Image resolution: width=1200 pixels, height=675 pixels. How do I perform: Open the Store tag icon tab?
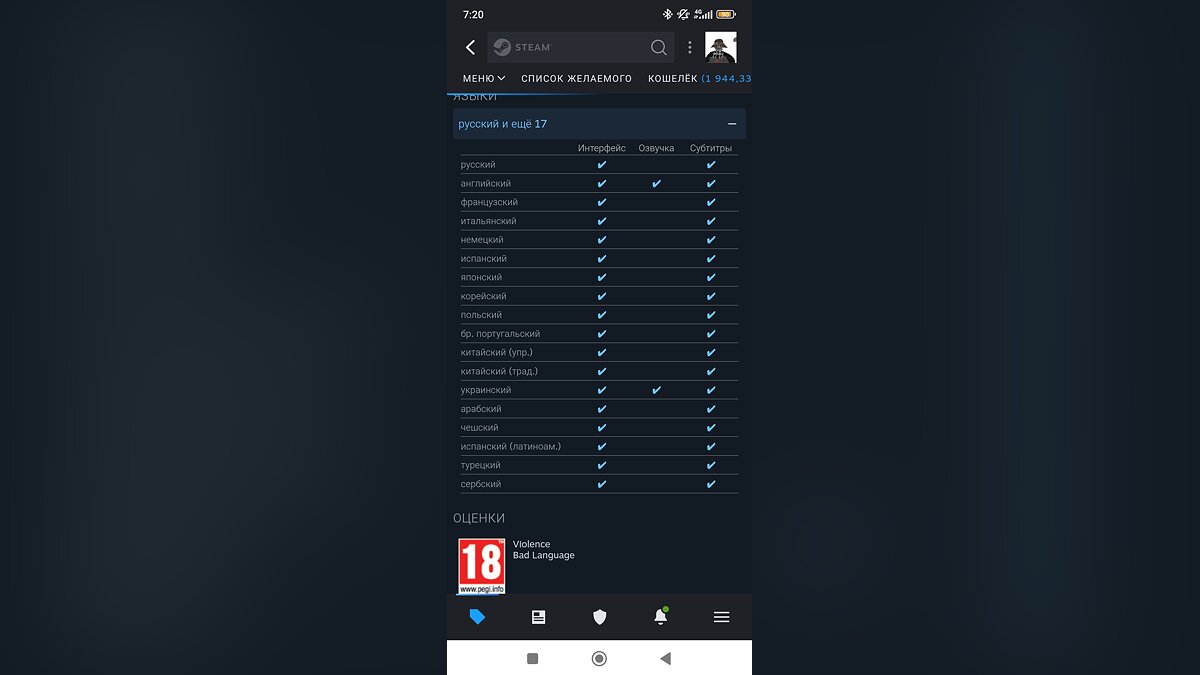tap(477, 617)
